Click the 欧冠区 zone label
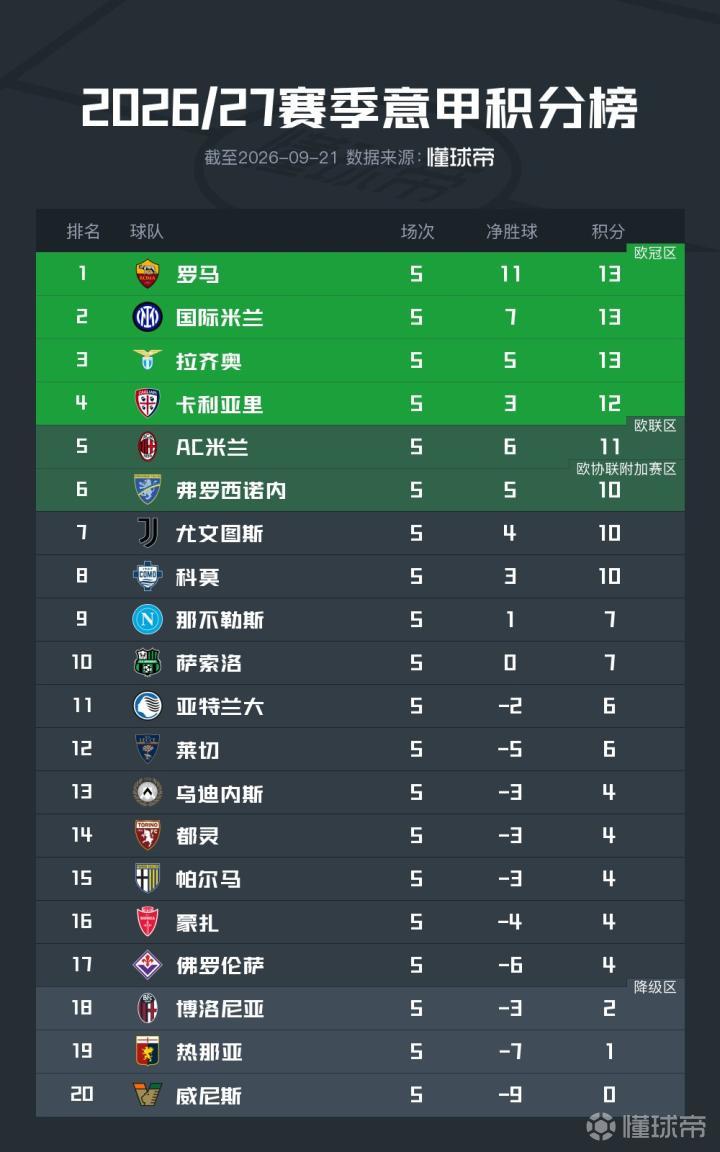 pos(655,253)
